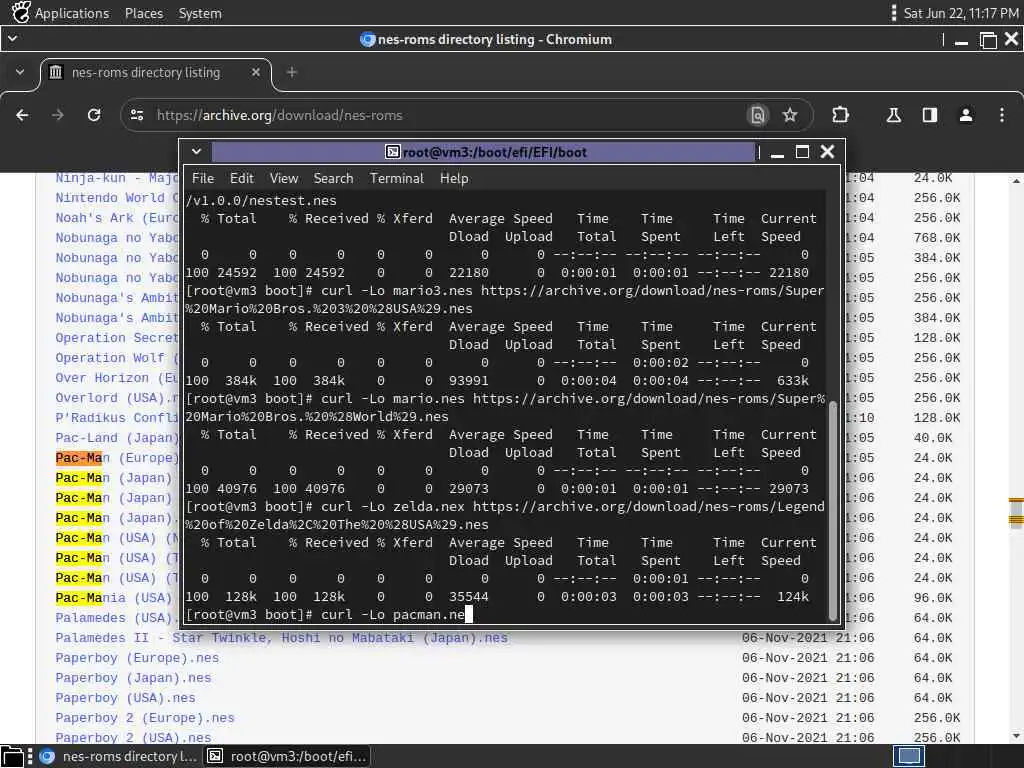This screenshot has width=1024, height=768.
Task: Open P'Radikus Conflict ROM link
Action: point(116,418)
